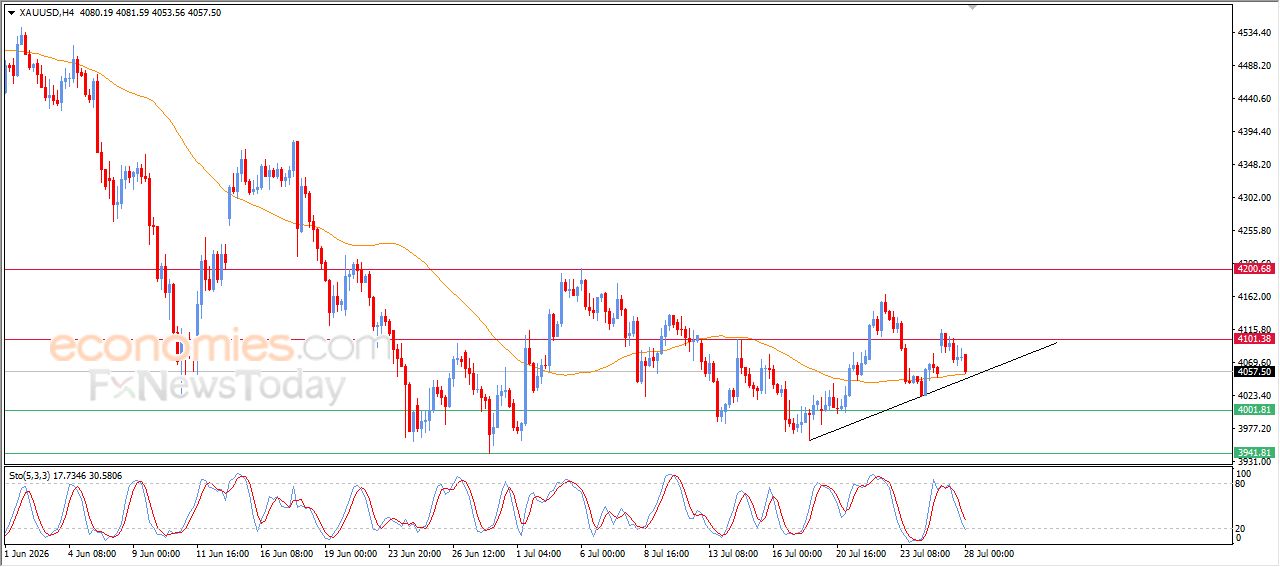The width and height of the screenshot is (1280, 567).
Task: Click the OHLC values 4080.19 4081.59 text
Action: [x=113, y=13]
